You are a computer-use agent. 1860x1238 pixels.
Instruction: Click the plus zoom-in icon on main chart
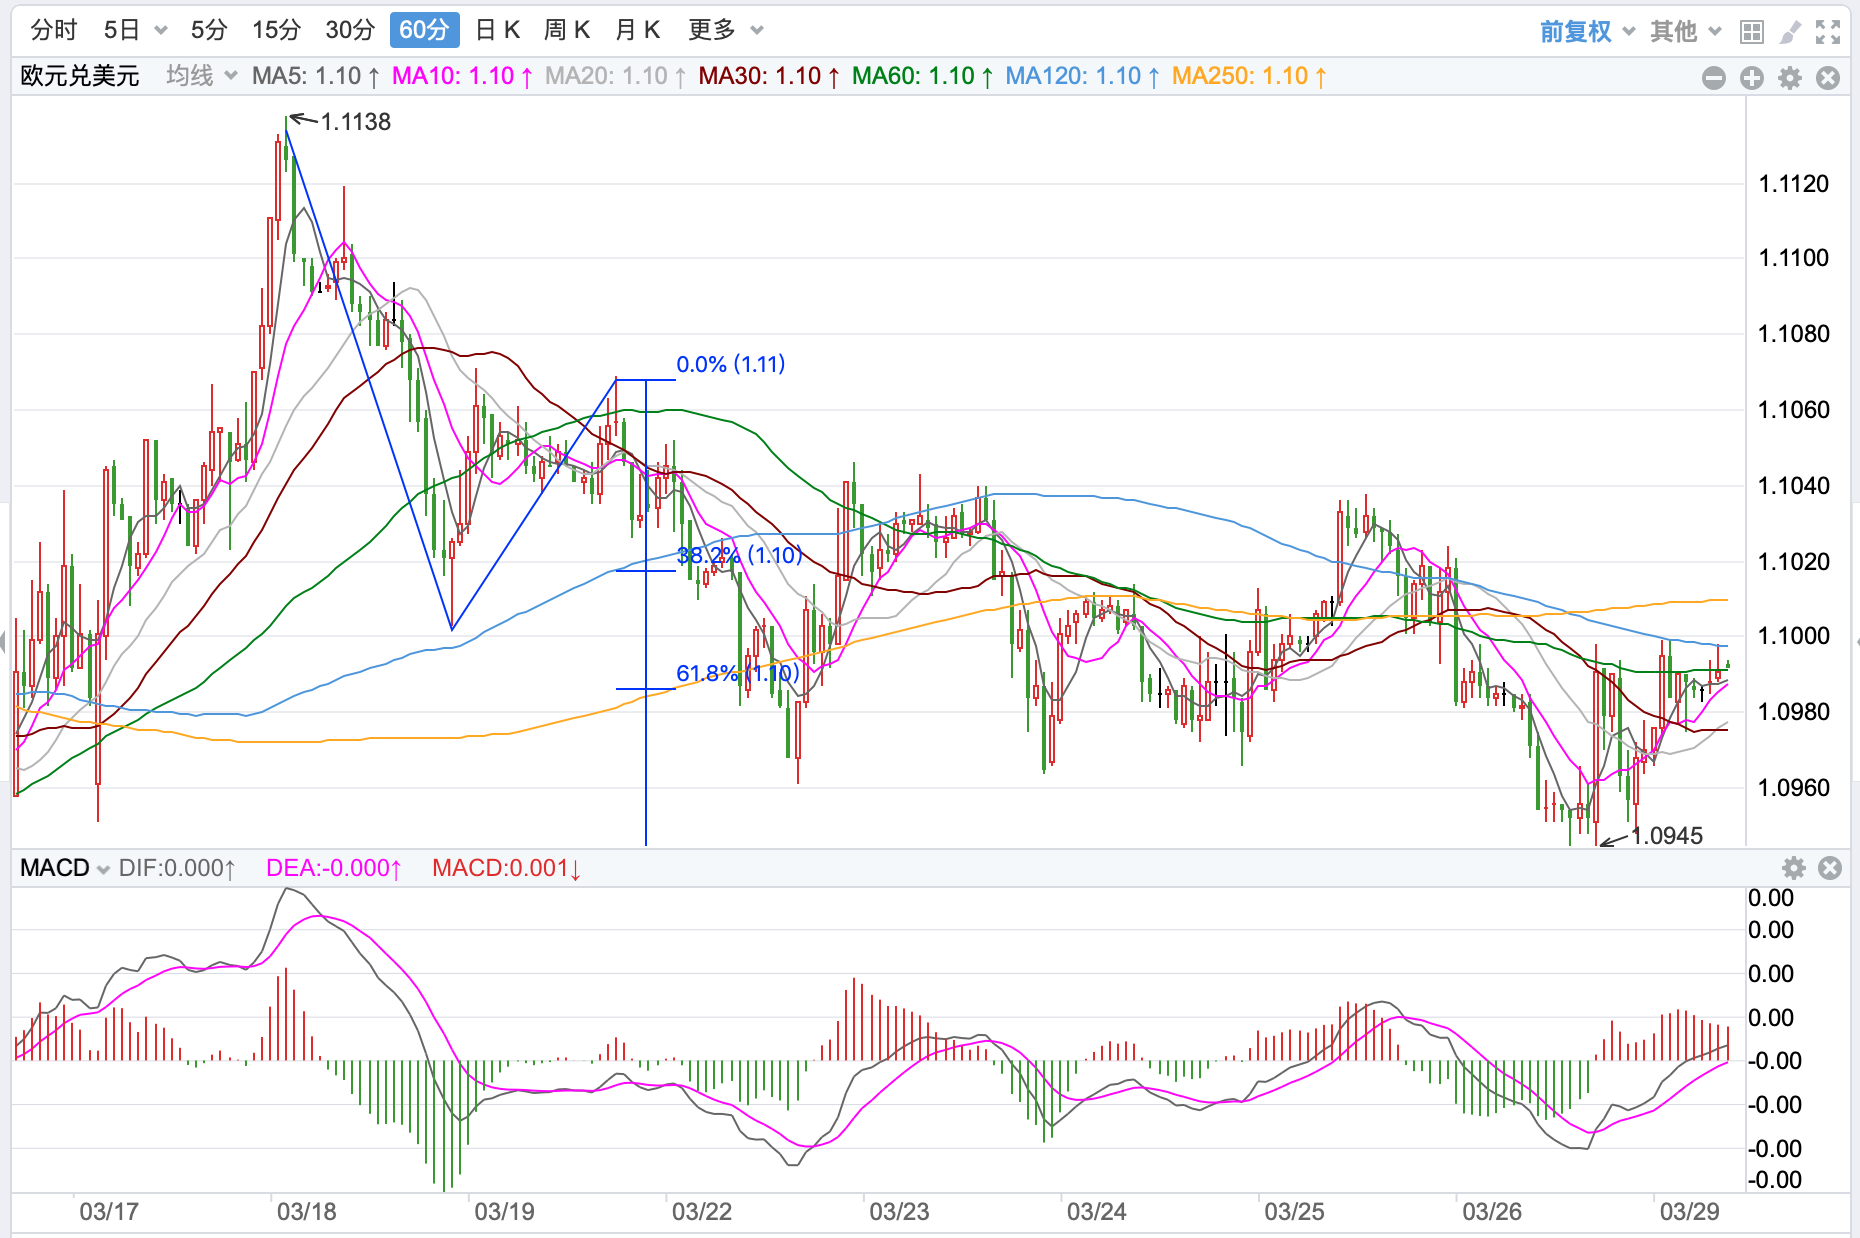1752,78
